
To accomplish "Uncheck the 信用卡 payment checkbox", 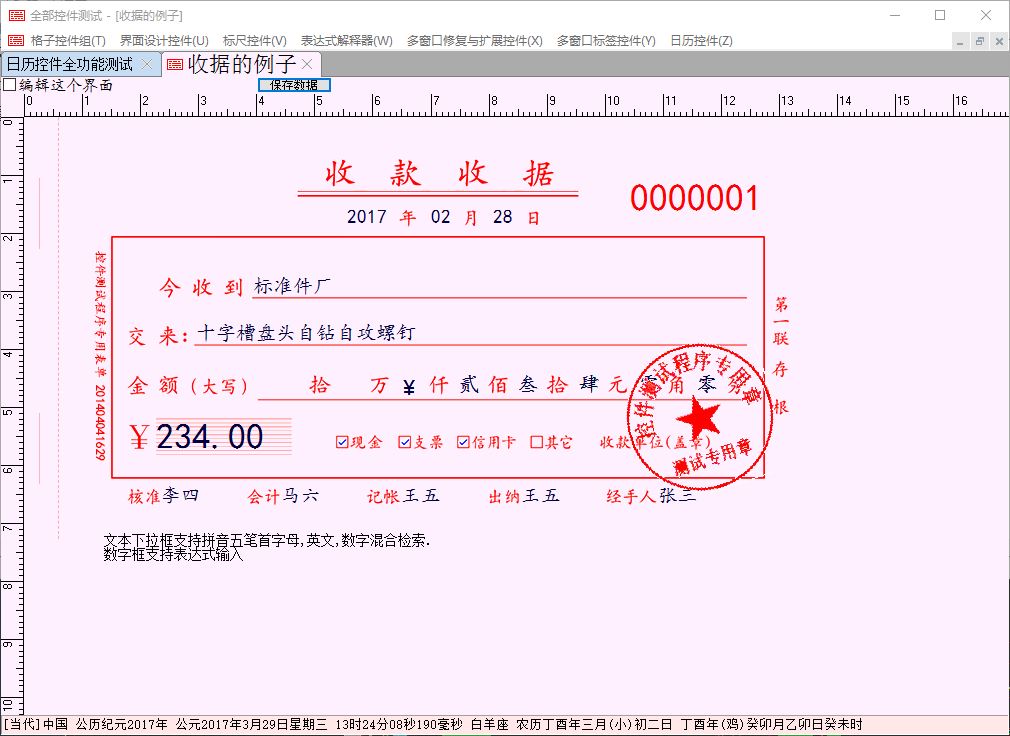I will coord(463,442).
